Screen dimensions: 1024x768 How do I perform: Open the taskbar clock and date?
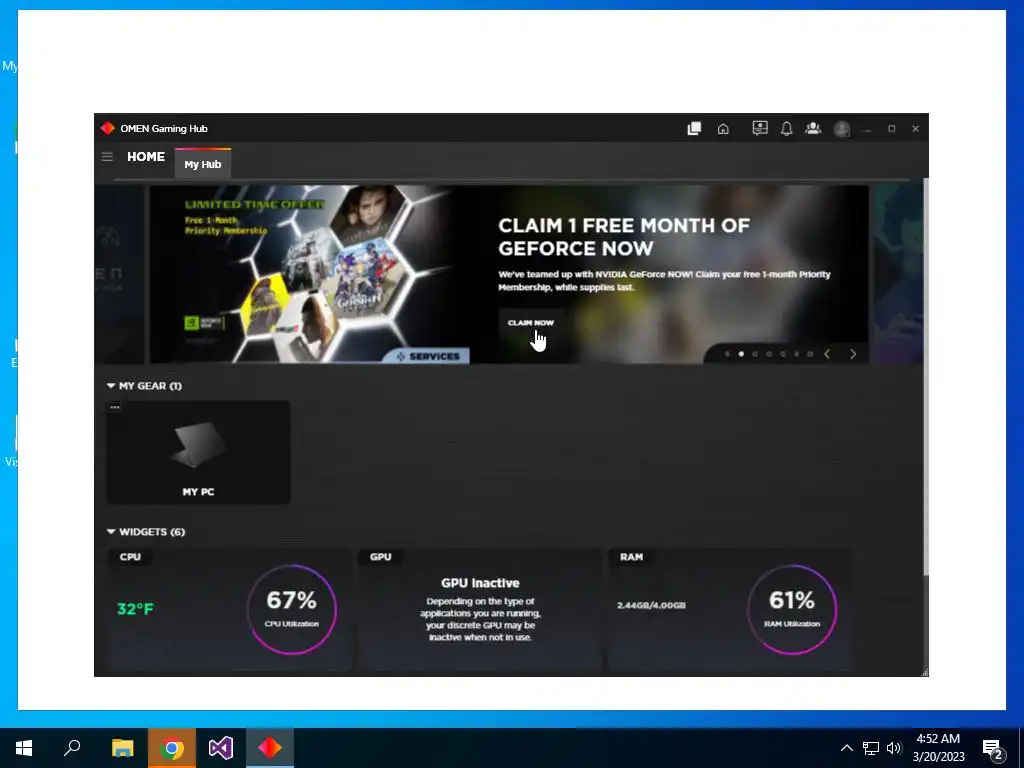point(938,748)
